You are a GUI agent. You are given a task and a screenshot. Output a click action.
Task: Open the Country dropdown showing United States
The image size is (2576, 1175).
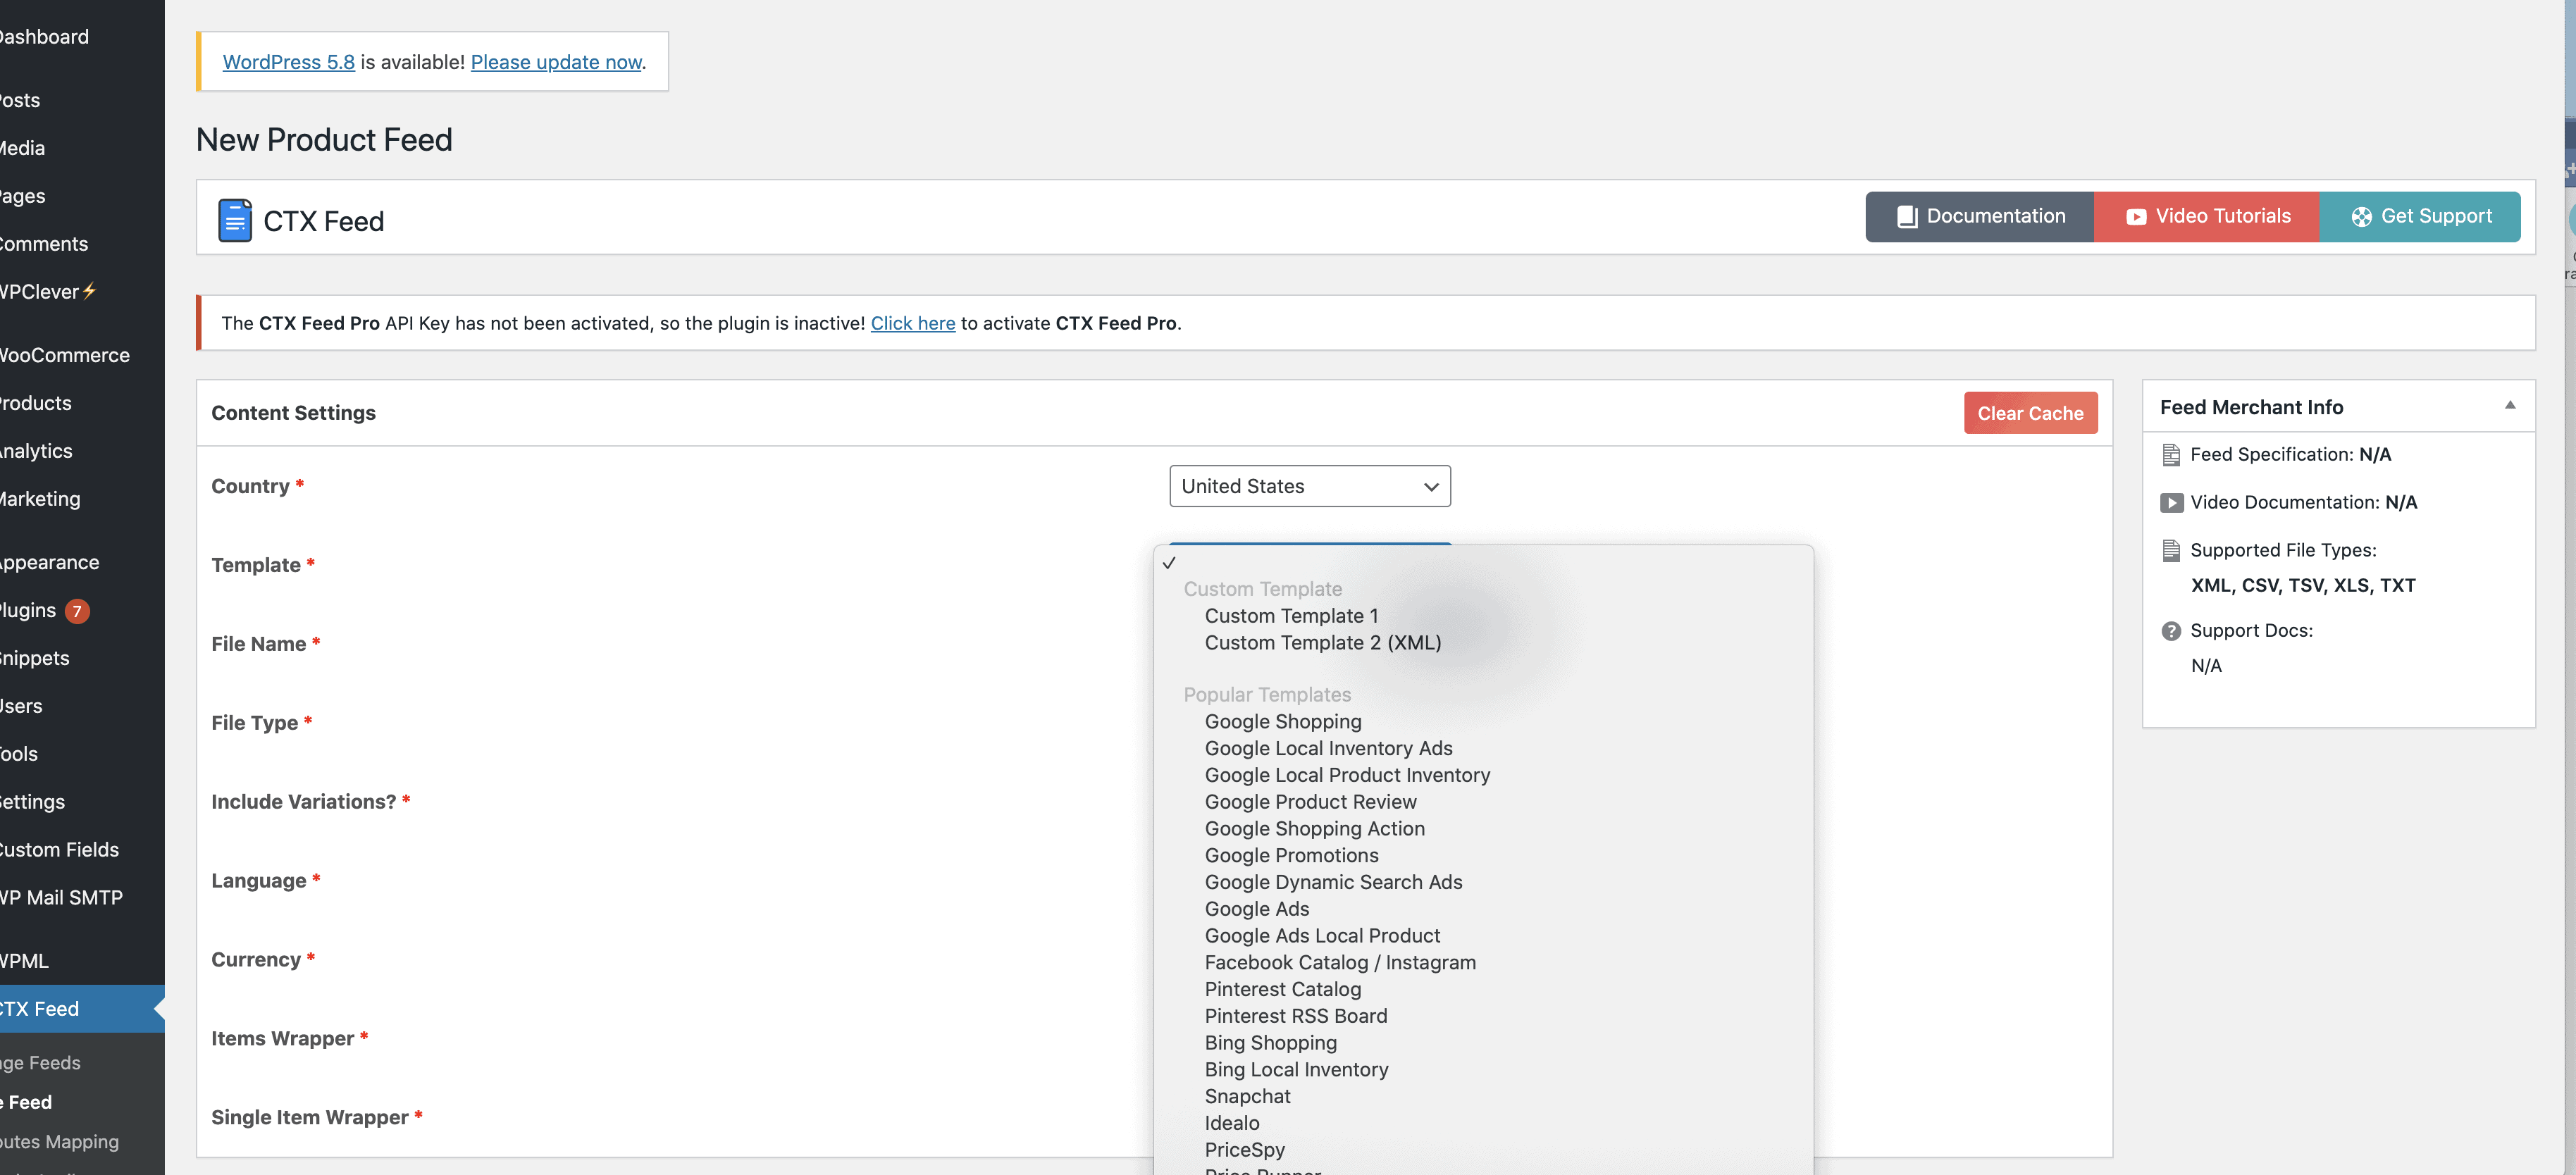pos(1309,486)
